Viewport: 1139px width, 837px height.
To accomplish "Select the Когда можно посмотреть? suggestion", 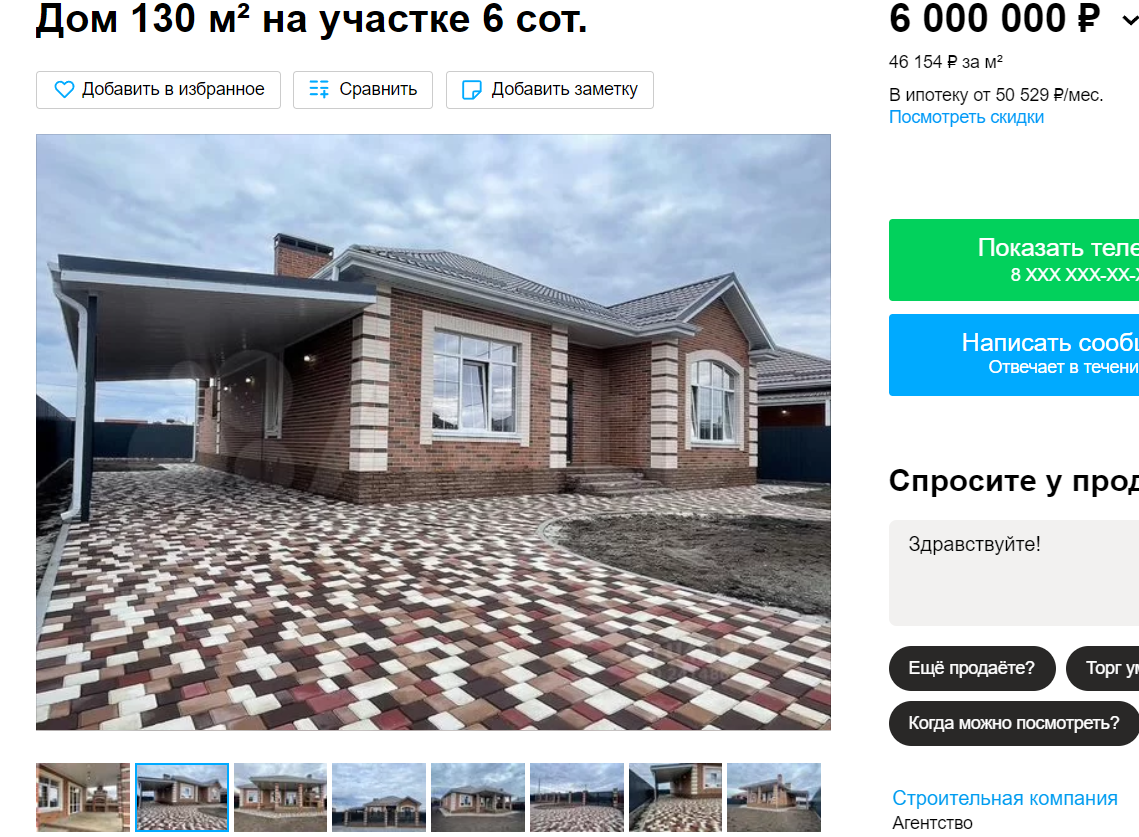I will (x=1013, y=723).
